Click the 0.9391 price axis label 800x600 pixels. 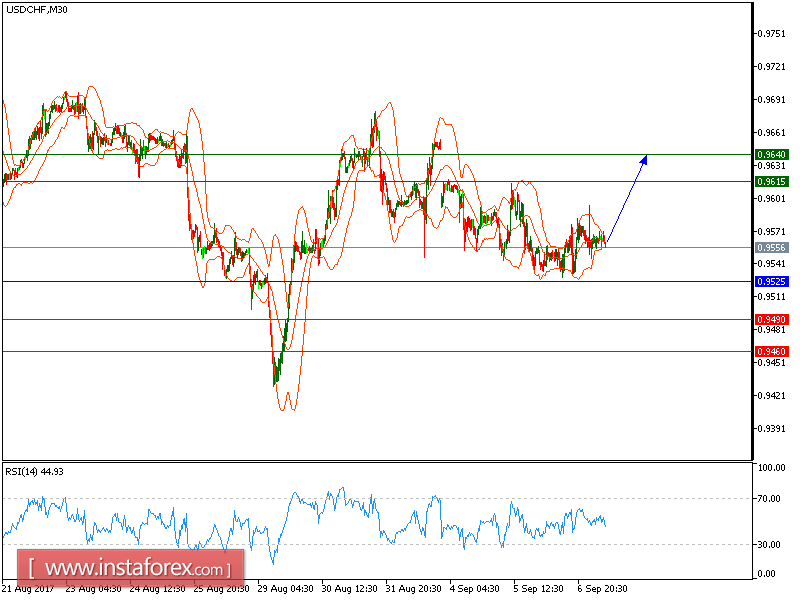tap(770, 429)
